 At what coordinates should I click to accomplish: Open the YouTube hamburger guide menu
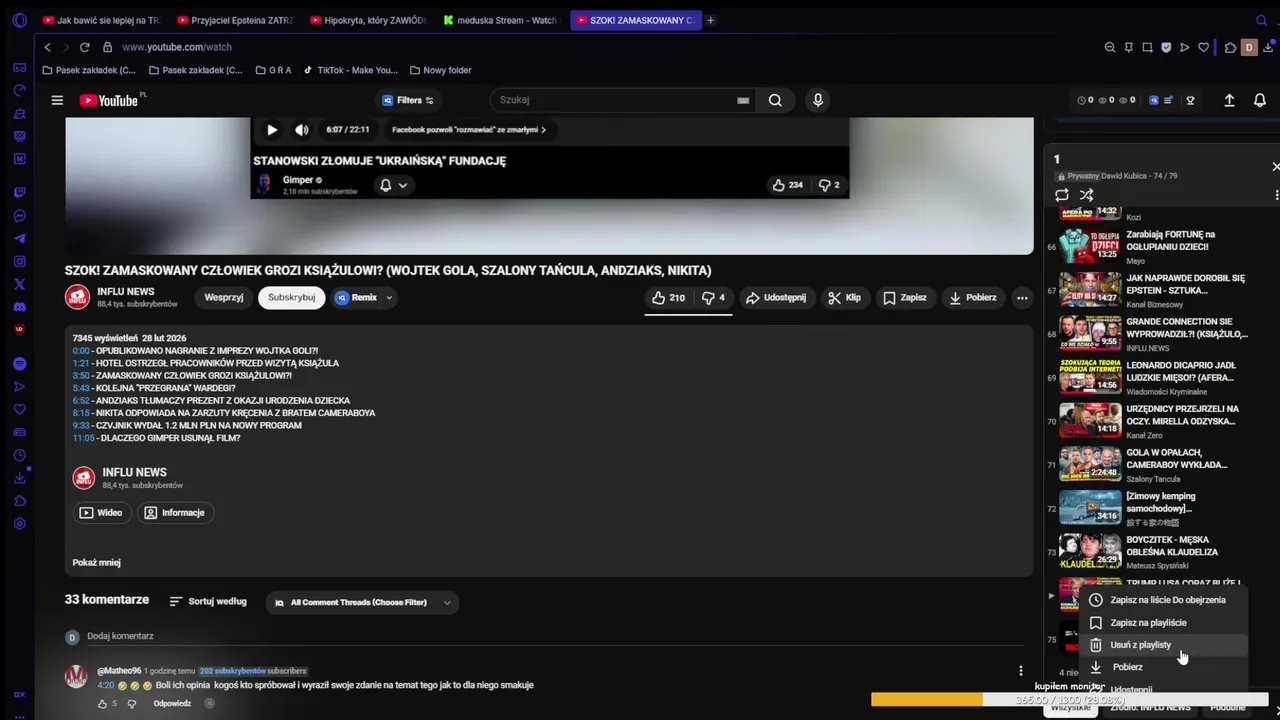[57, 100]
